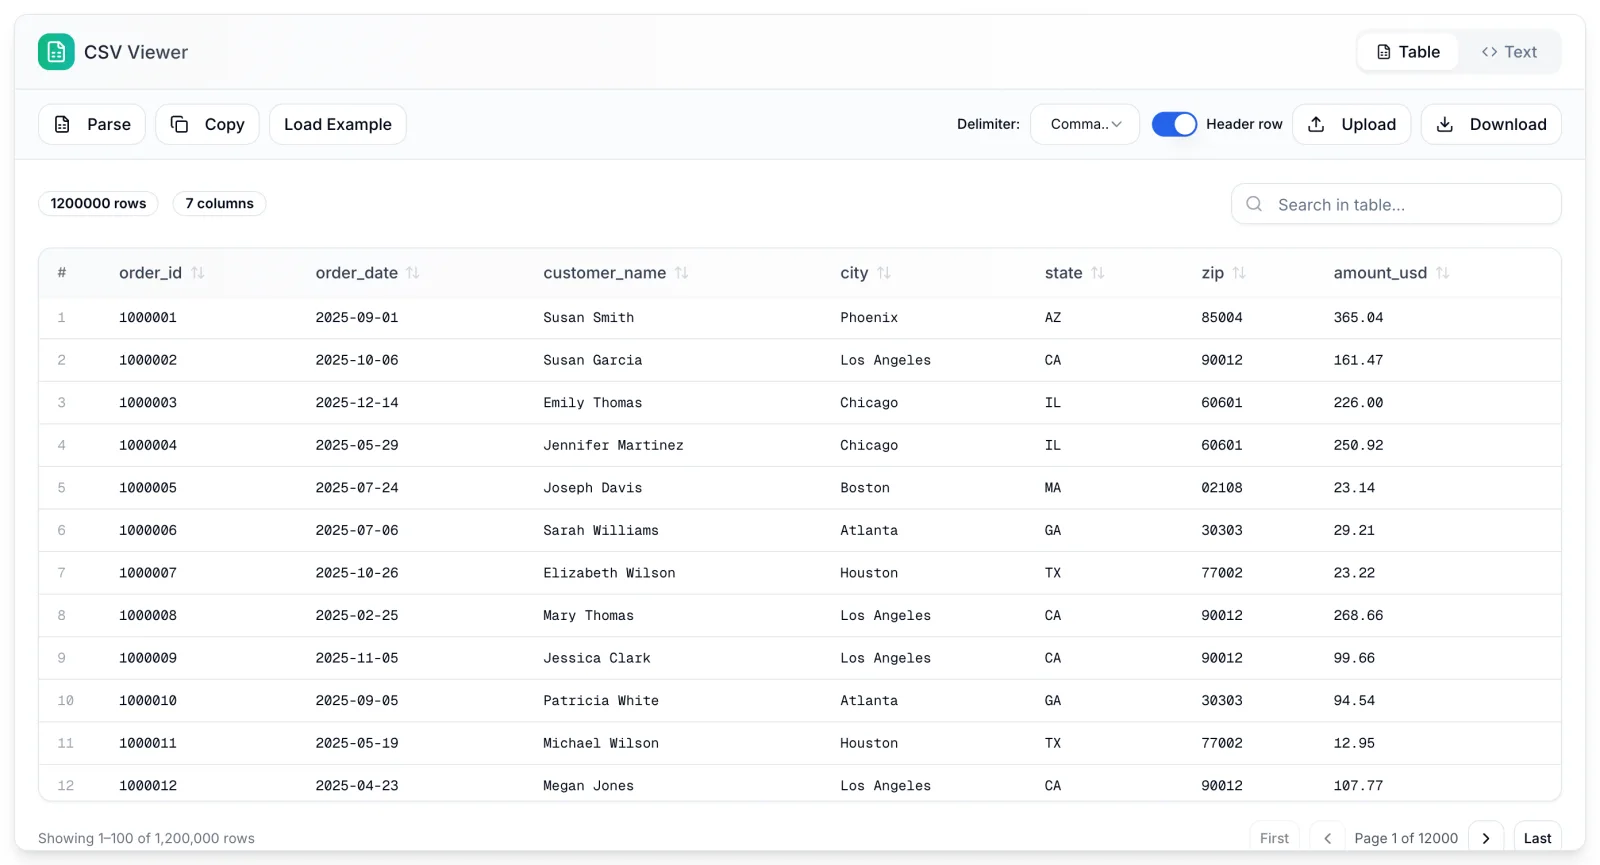The width and height of the screenshot is (1600, 865).
Task: Click the amount_usd sort arrows icon
Action: [x=1442, y=273]
